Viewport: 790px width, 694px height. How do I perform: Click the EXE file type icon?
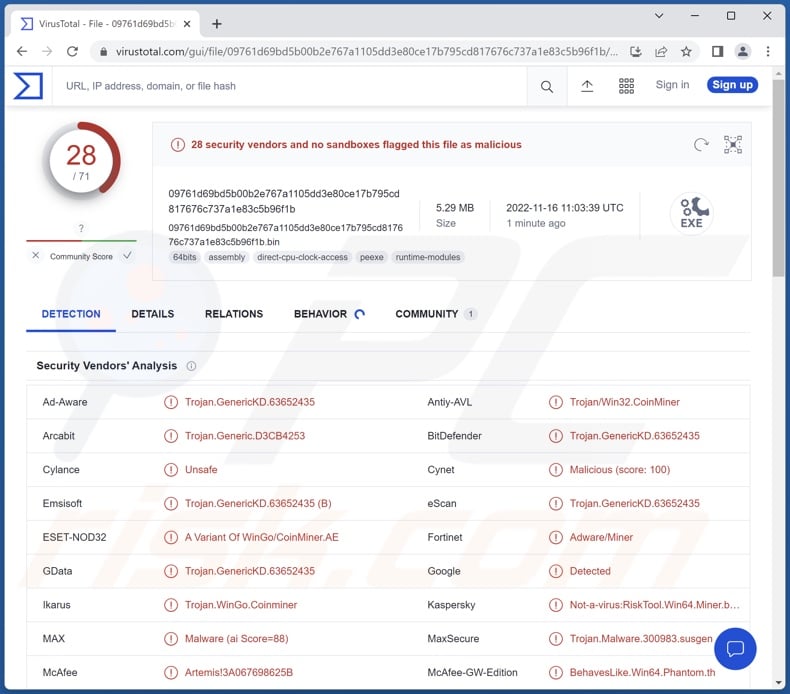click(691, 213)
